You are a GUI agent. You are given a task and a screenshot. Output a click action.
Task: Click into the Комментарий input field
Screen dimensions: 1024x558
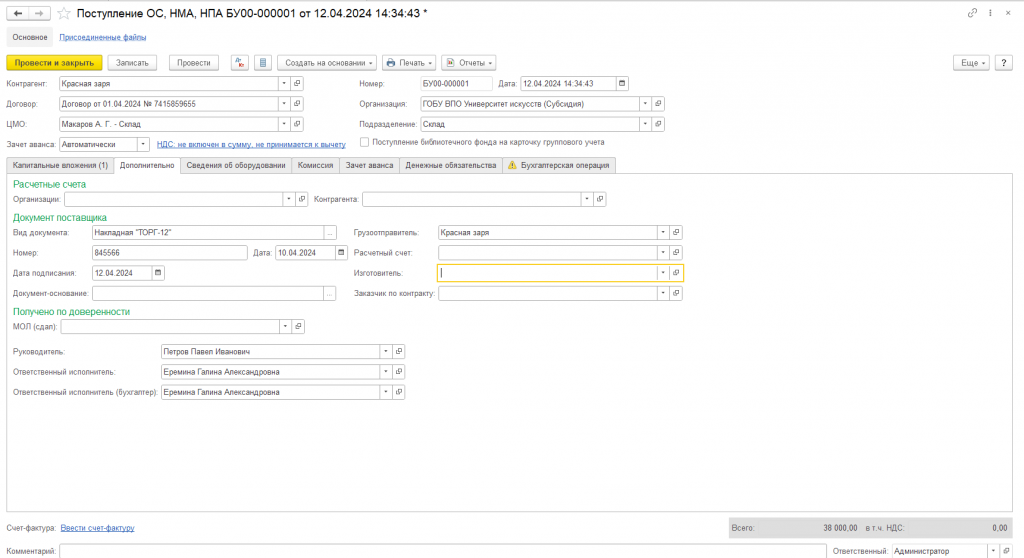443,551
